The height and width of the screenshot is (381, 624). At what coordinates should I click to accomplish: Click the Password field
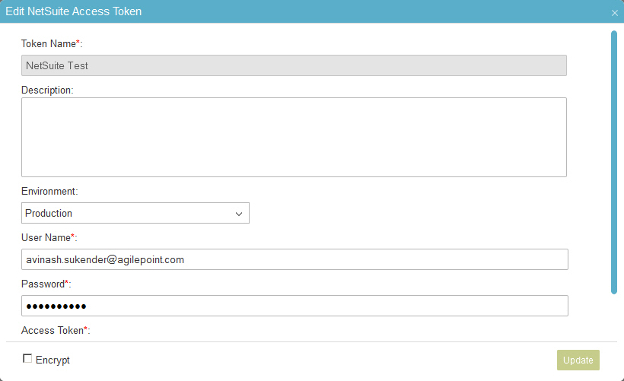(294, 306)
